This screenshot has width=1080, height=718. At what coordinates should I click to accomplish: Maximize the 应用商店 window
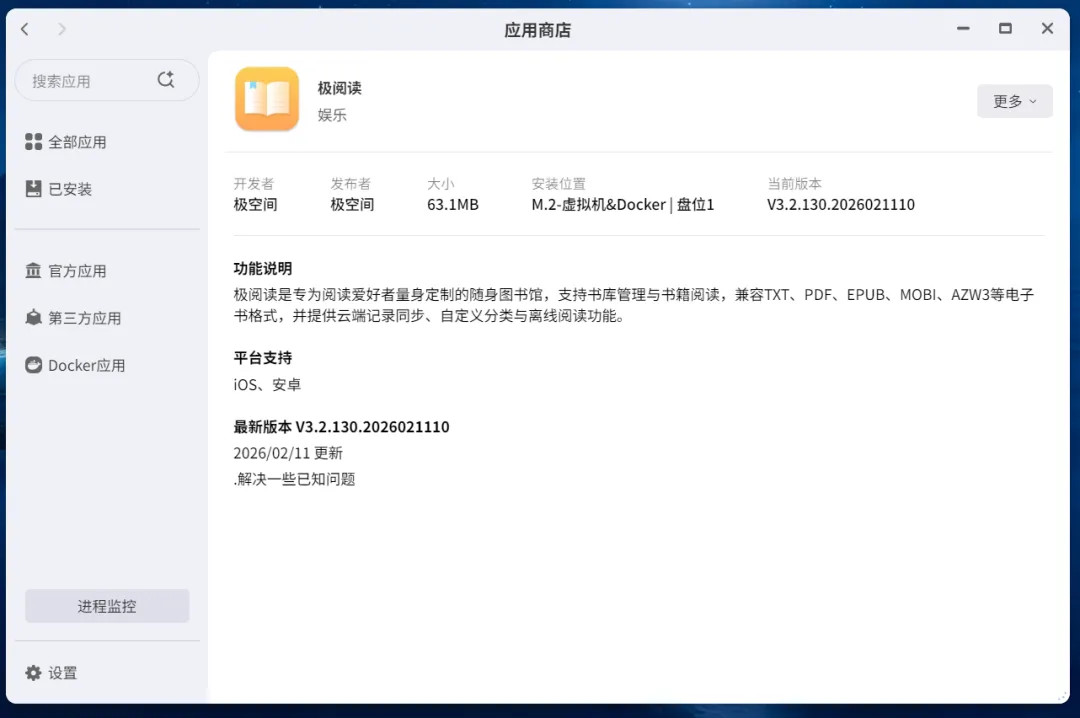coord(1005,28)
